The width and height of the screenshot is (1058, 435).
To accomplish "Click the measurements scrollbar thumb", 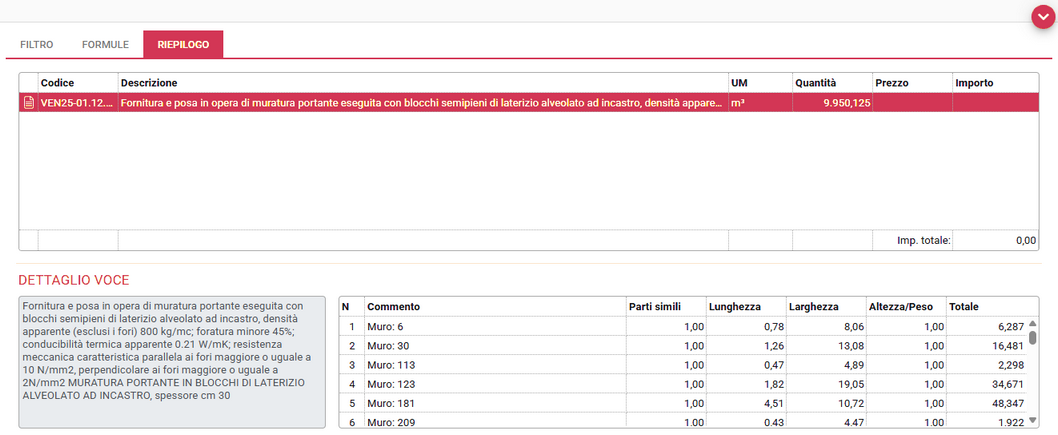I will [x=1032, y=337].
